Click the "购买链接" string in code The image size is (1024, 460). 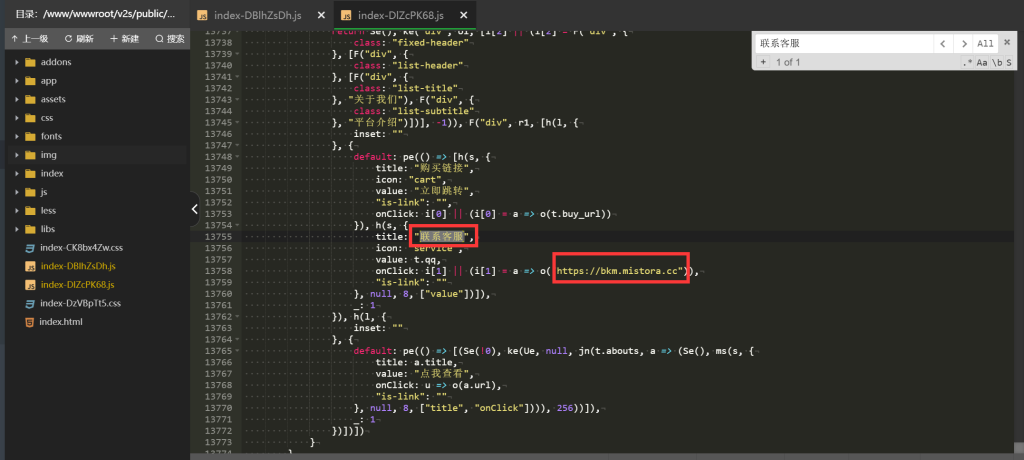pyautogui.click(x=441, y=168)
